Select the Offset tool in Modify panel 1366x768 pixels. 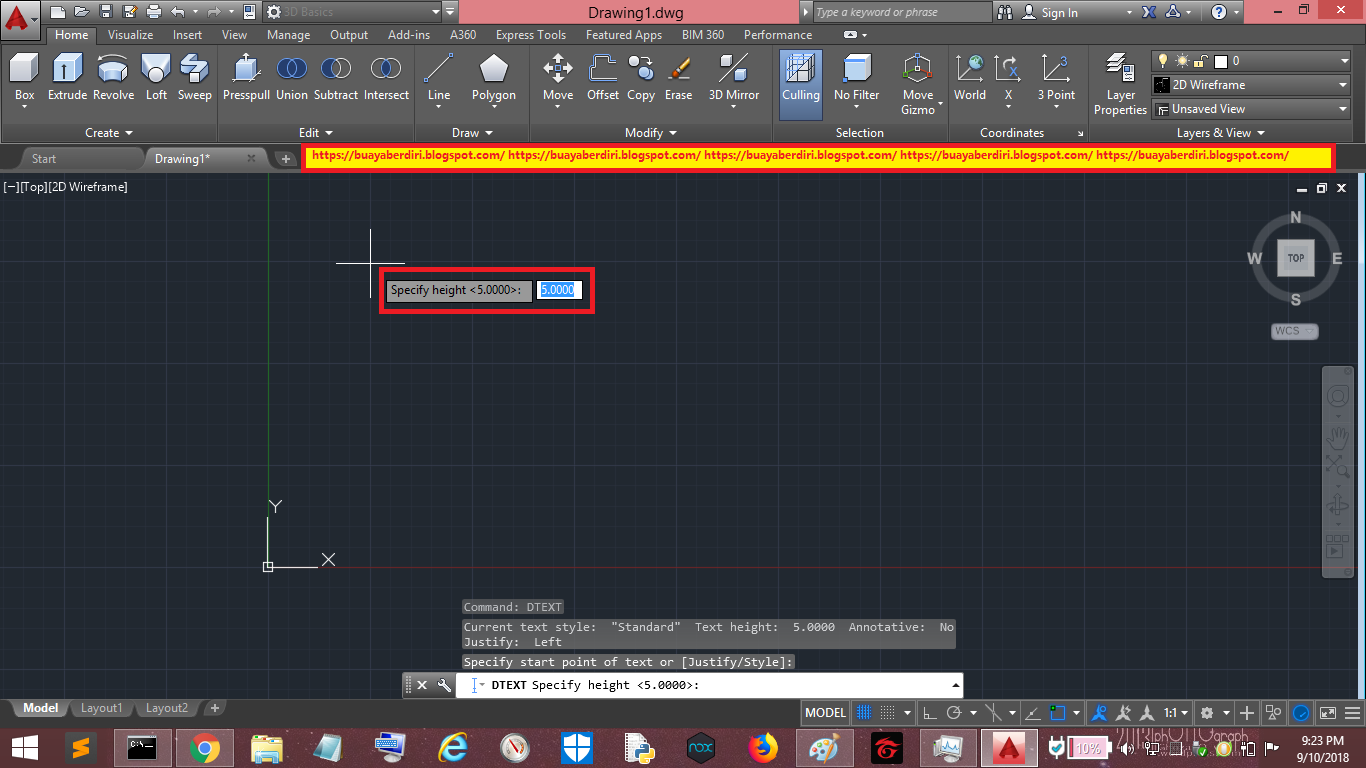pyautogui.click(x=602, y=78)
